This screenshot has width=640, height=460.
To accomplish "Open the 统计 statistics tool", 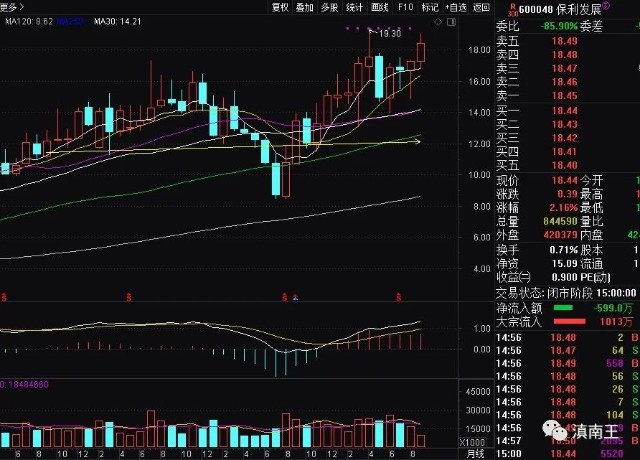I will (x=354, y=7).
